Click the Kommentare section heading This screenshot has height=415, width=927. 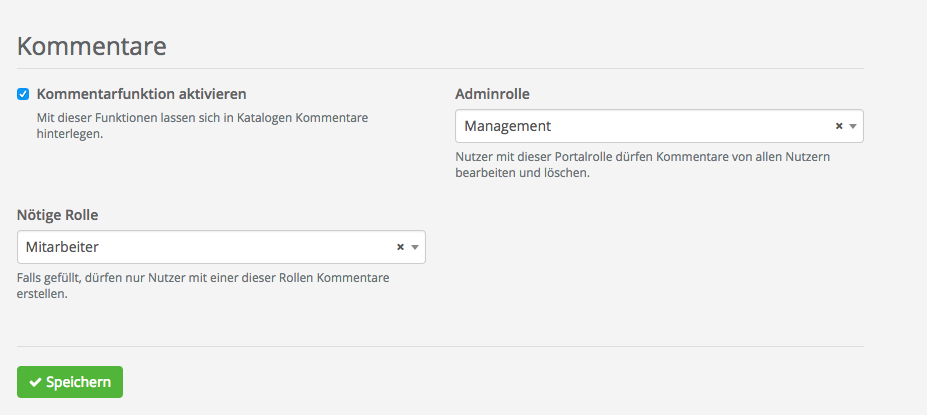point(91,46)
